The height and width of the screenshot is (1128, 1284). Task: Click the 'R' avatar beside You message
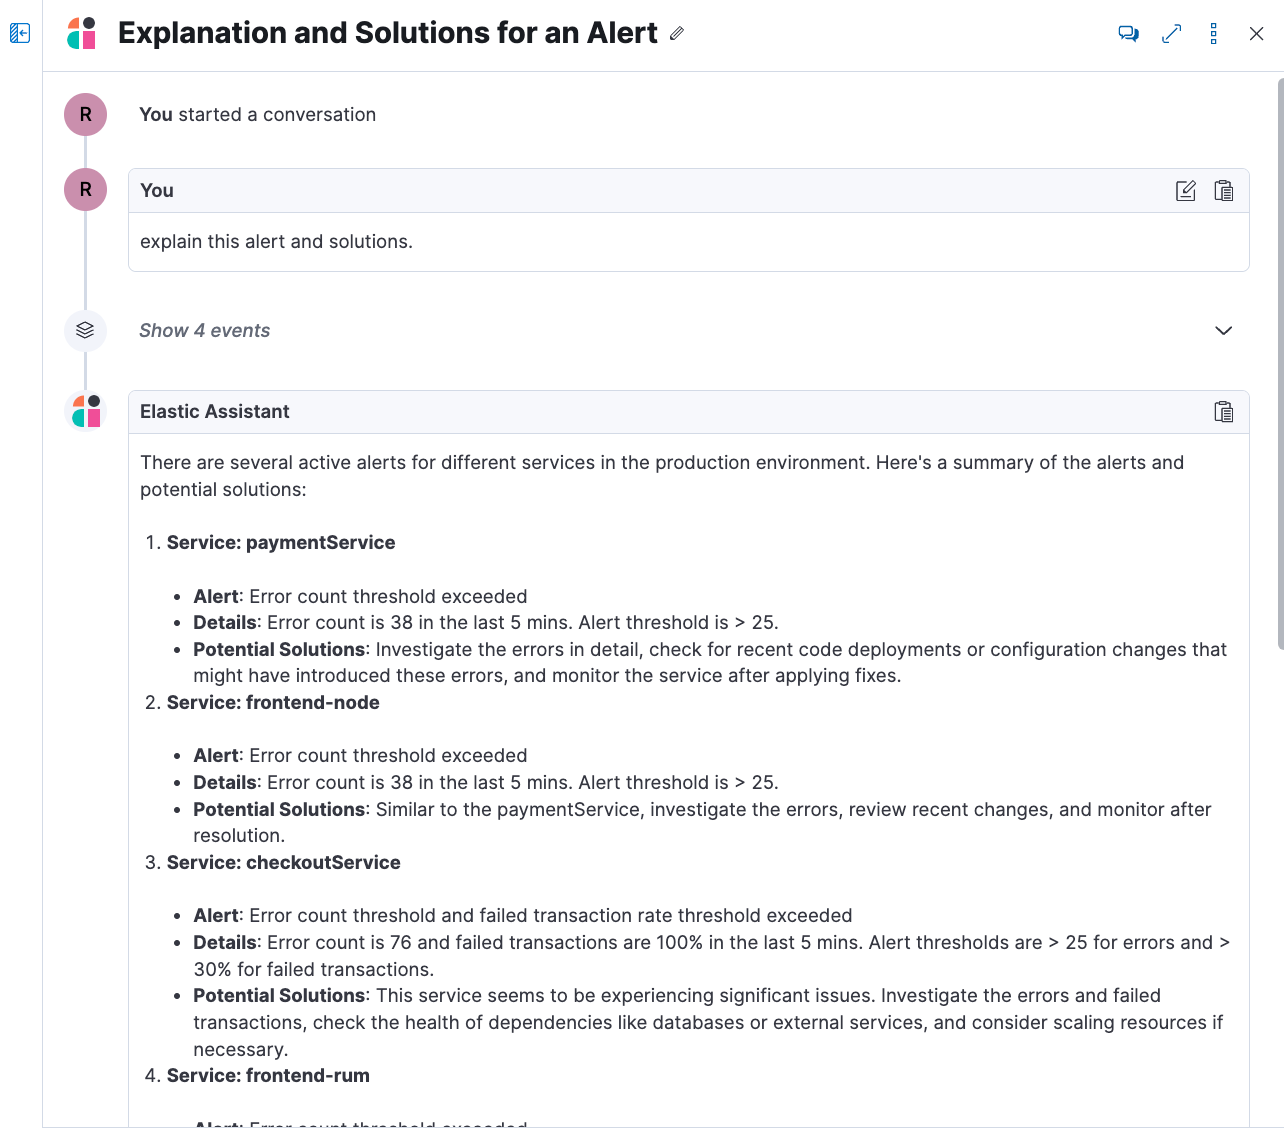click(86, 190)
